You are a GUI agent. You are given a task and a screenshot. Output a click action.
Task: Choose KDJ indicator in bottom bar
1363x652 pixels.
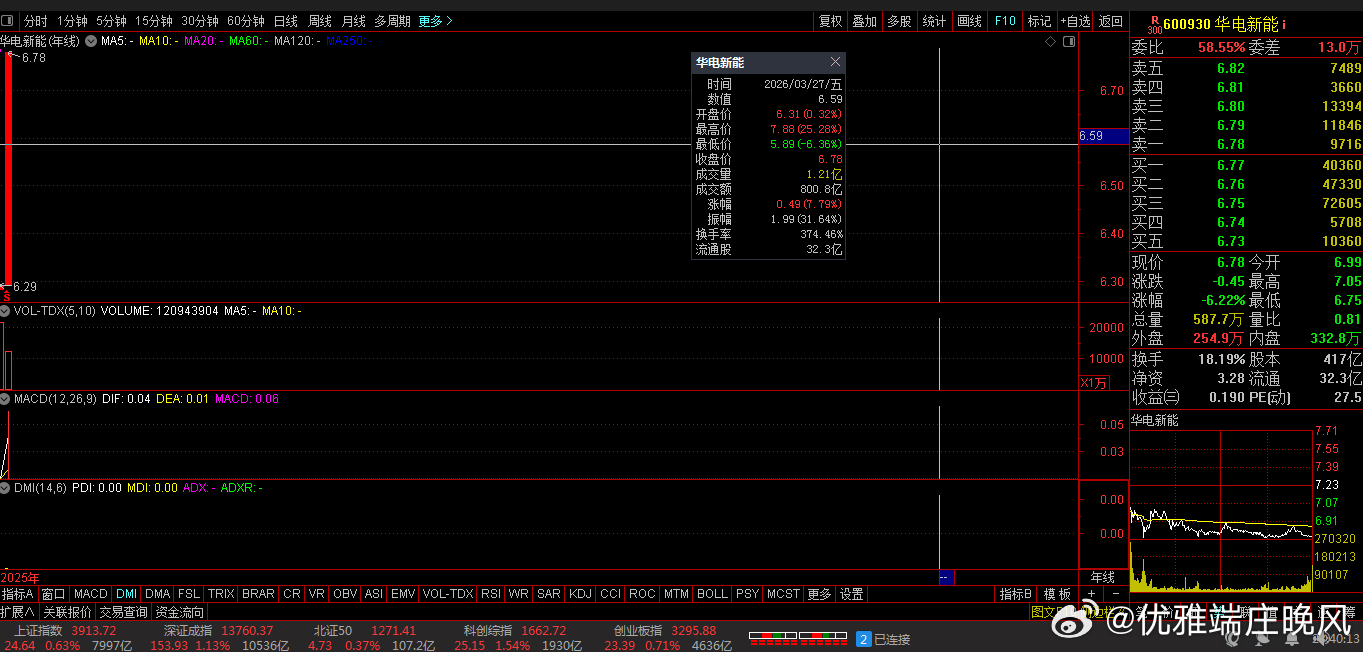tap(580, 594)
